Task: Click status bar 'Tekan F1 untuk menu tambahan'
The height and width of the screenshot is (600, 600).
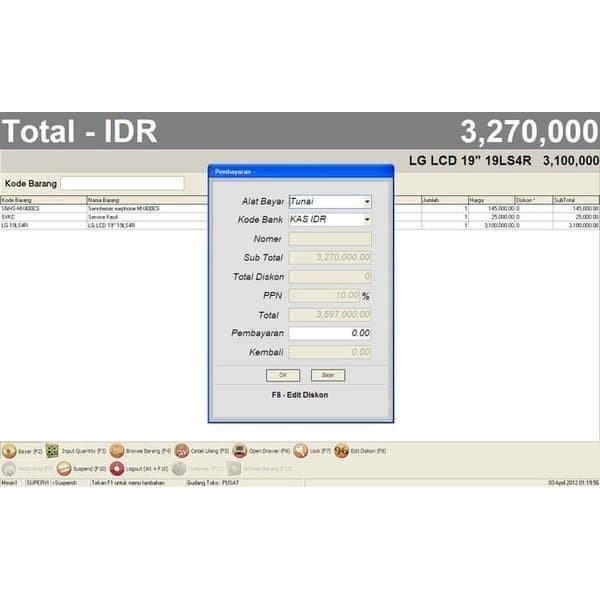Action: [x=128, y=483]
